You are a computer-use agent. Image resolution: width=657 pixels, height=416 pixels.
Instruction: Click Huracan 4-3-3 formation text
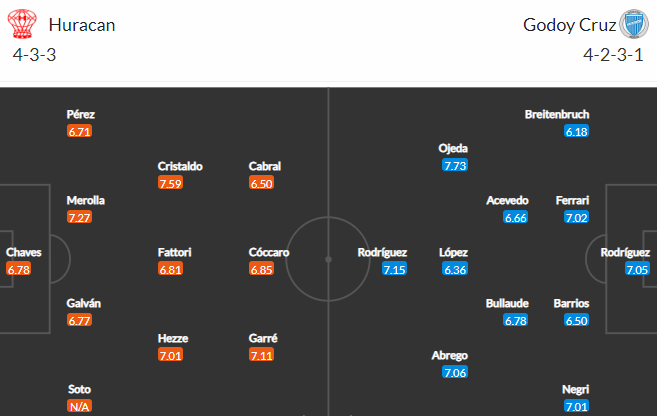[x=34, y=55]
